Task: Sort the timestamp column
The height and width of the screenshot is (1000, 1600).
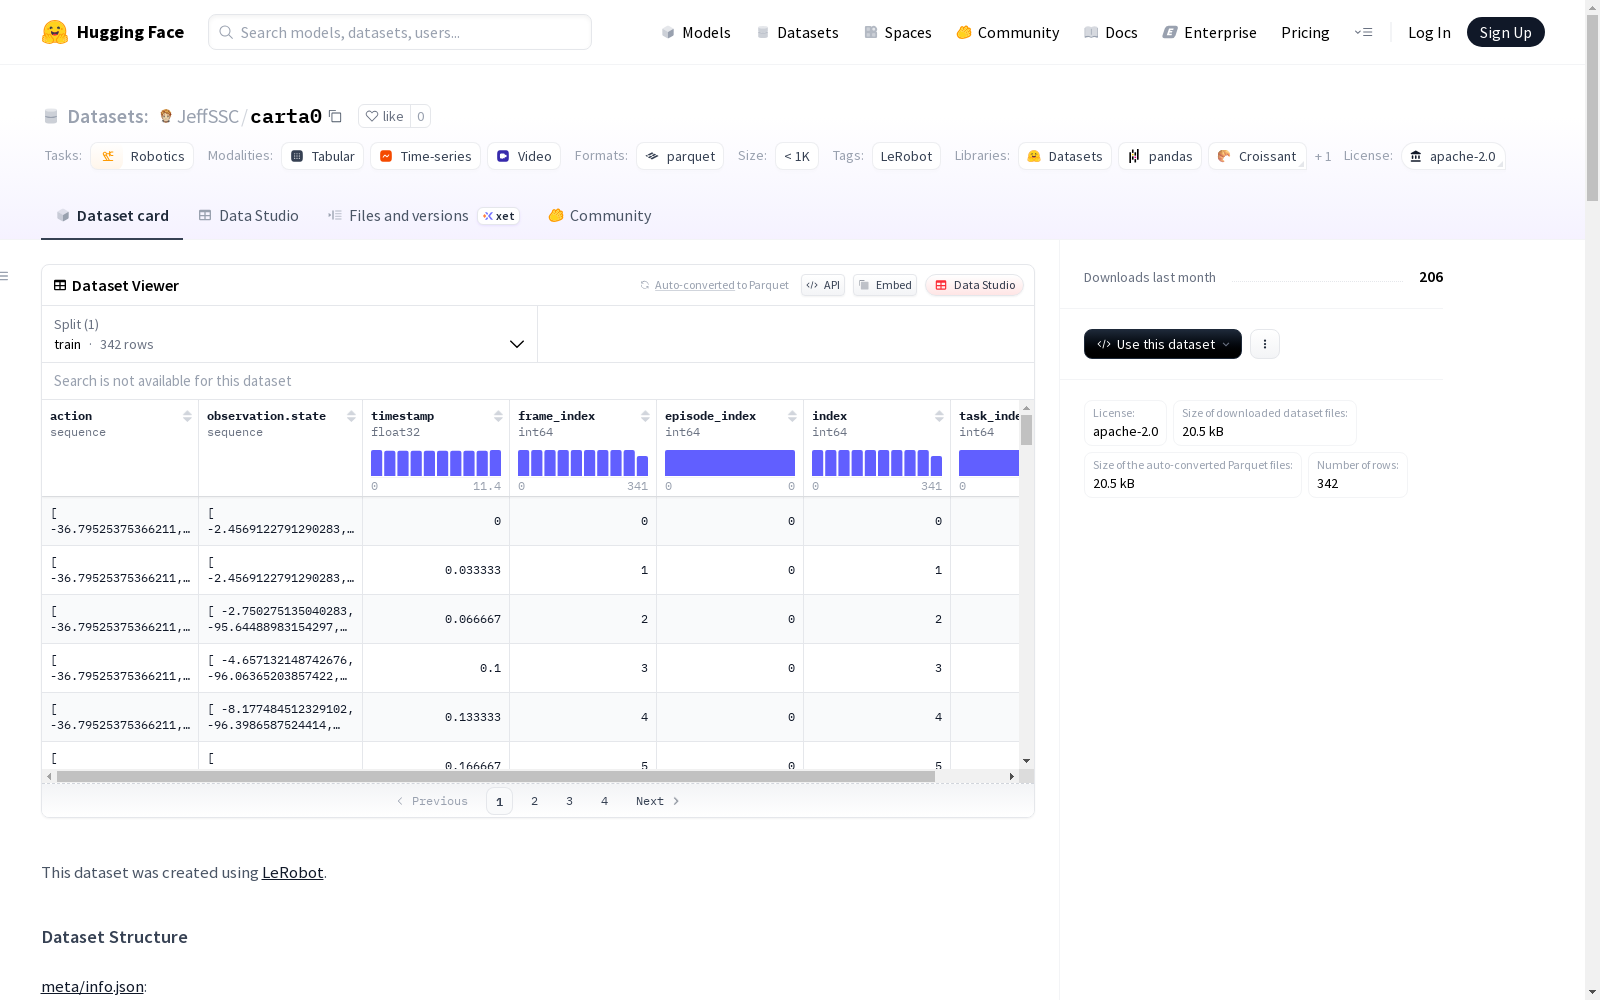Action: tap(498, 416)
